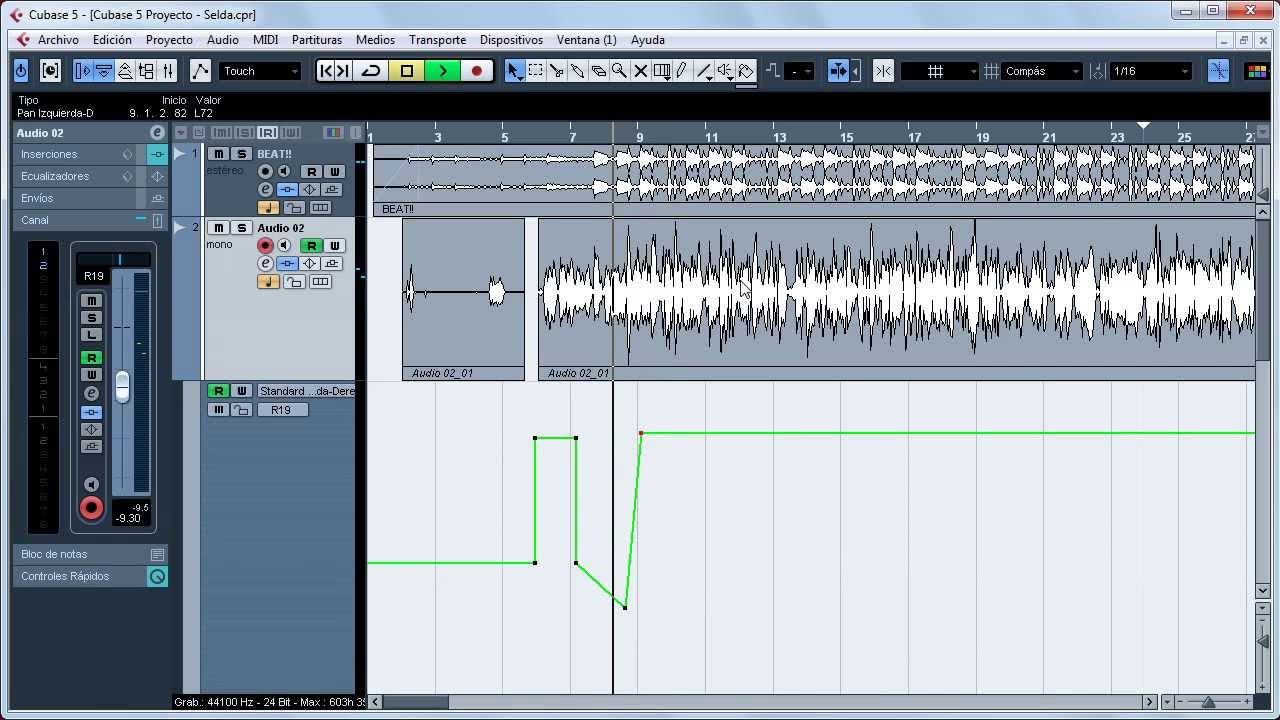
Task: Select the Mute X tool
Action: point(640,71)
